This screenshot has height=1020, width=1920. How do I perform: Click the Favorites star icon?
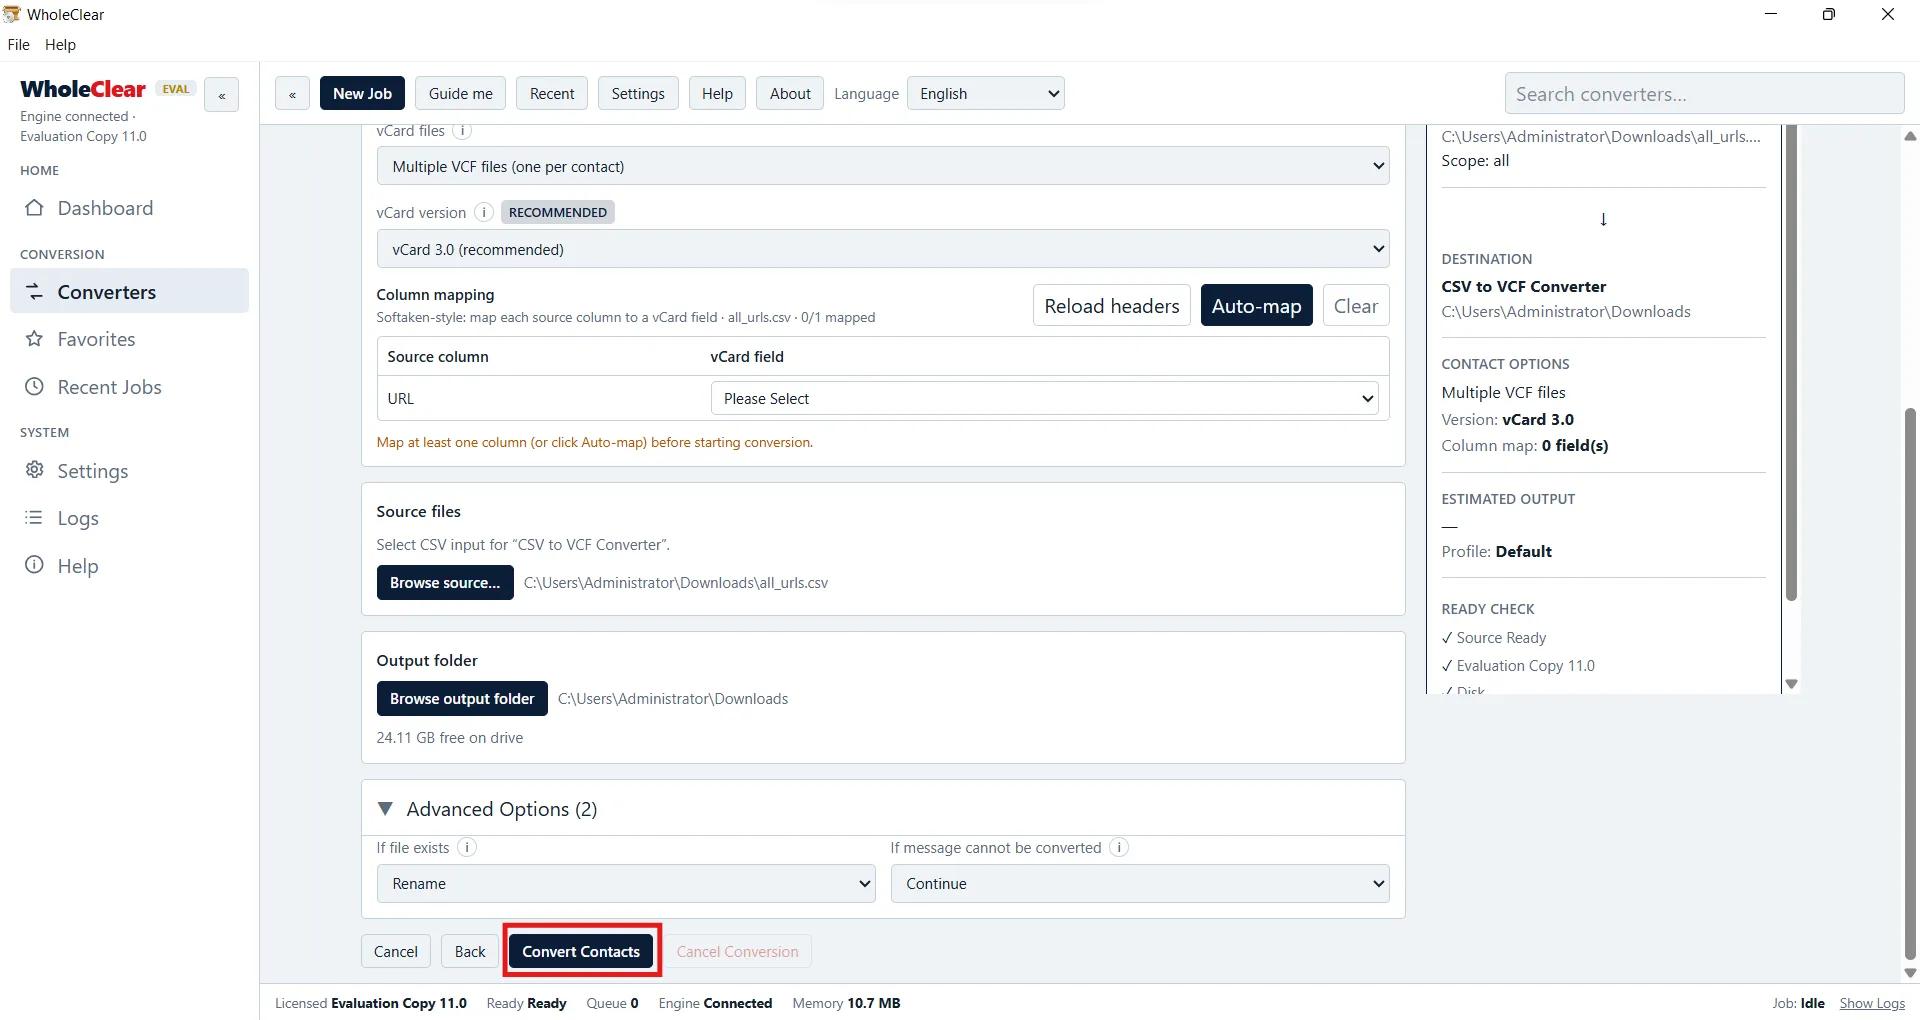34,339
